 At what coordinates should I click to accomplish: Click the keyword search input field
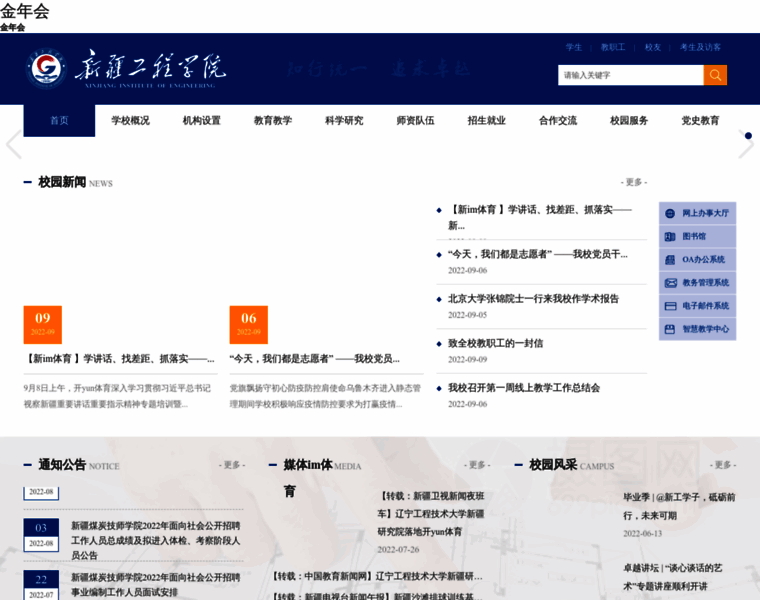[630, 75]
